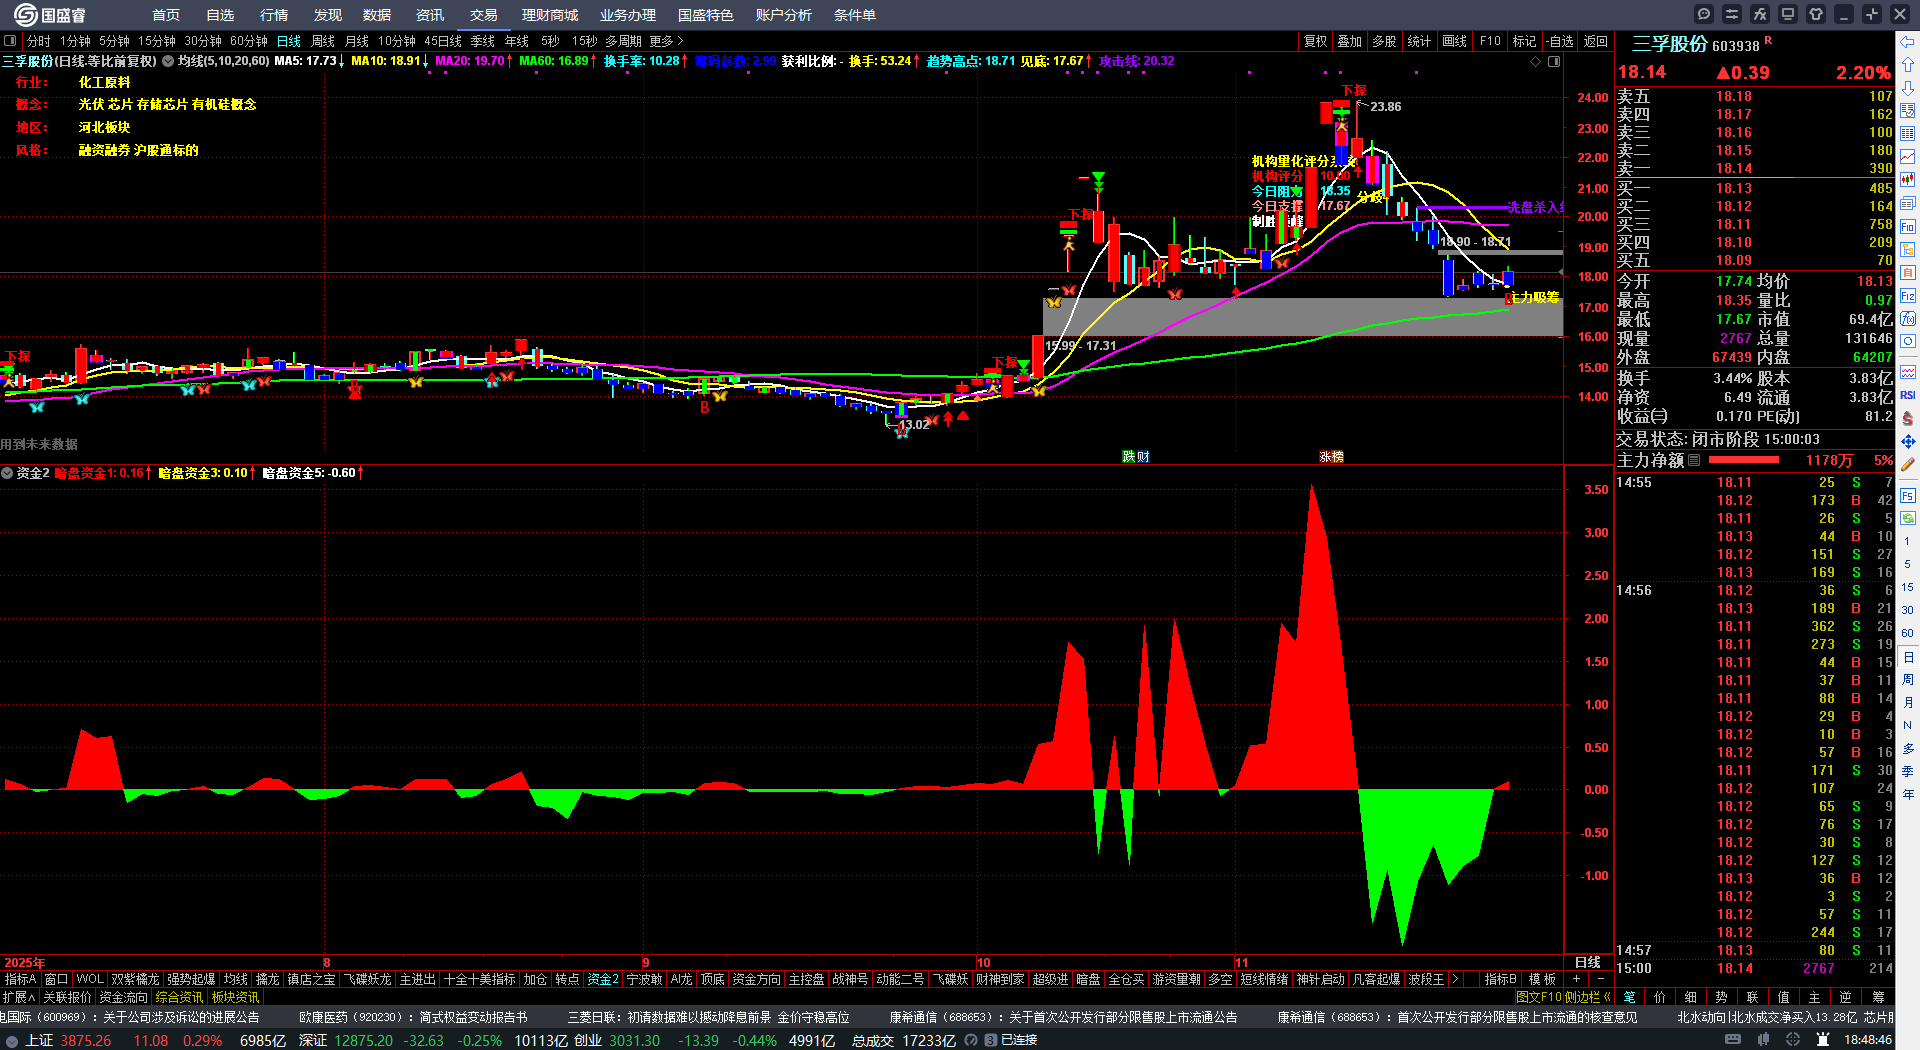Viewport: 1920px width, 1050px height.
Task: Open the 多周期 period dropdown
Action: click(x=623, y=41)
